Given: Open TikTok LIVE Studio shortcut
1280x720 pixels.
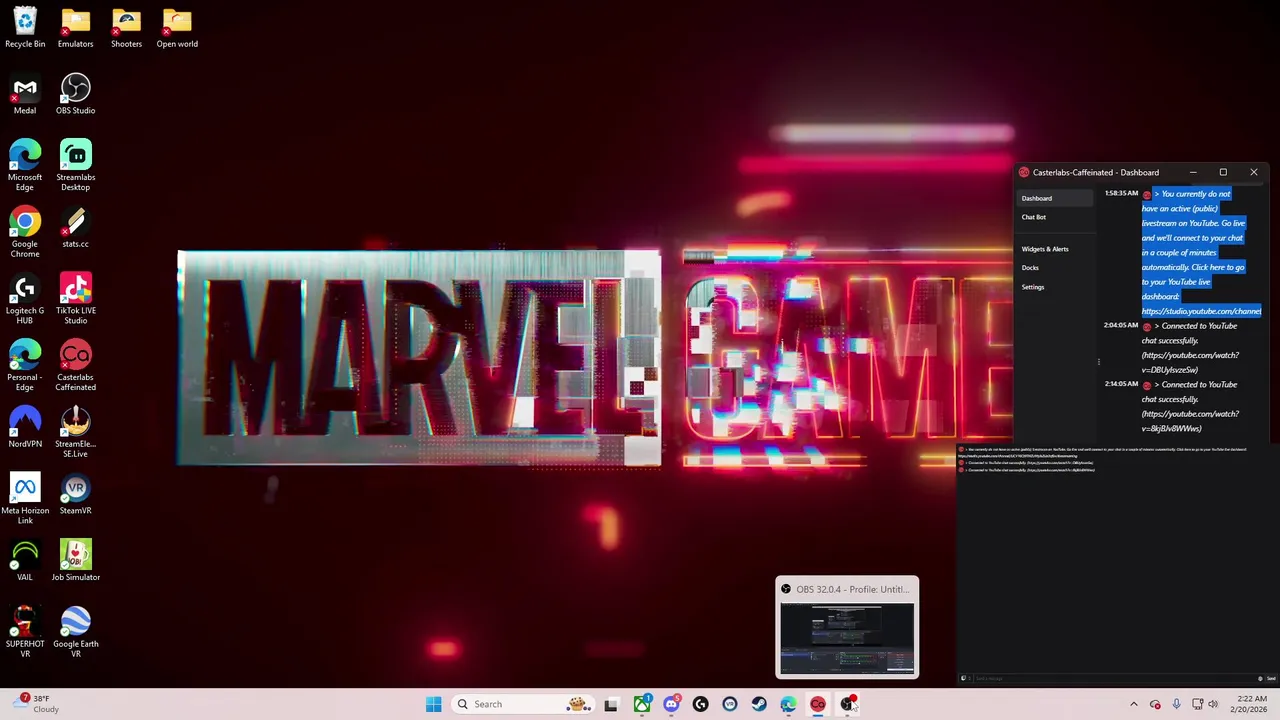Looking at the screenshot, I should point(75,300).
